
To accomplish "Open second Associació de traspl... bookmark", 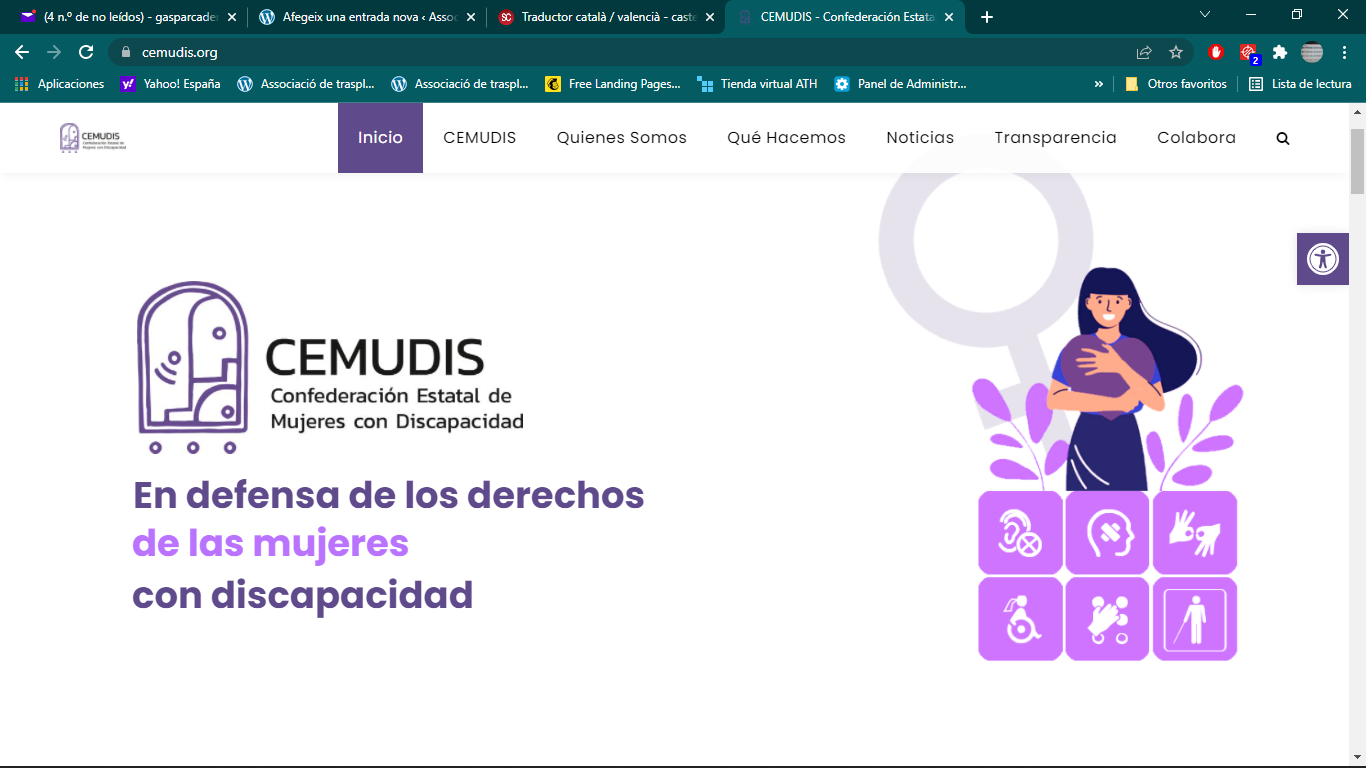I will (460, 84).
